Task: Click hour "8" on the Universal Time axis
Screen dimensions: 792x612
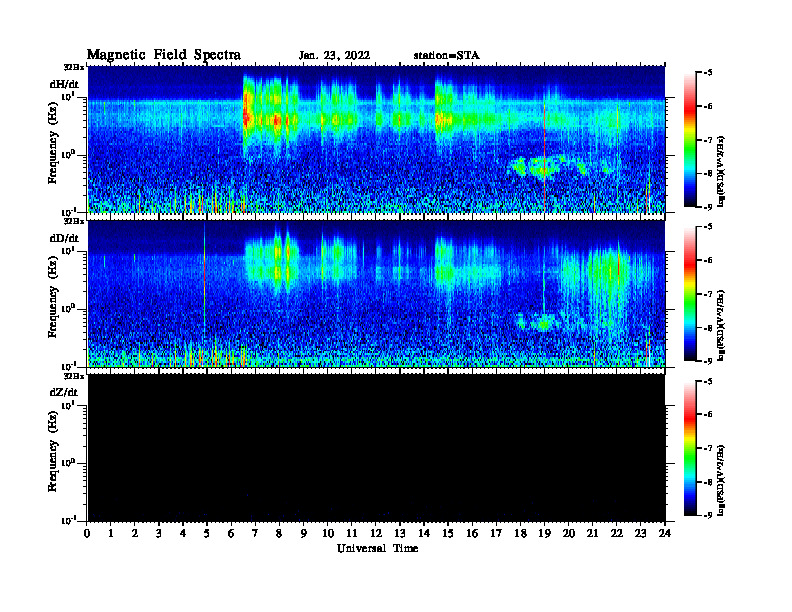Action: coord(279,533)
